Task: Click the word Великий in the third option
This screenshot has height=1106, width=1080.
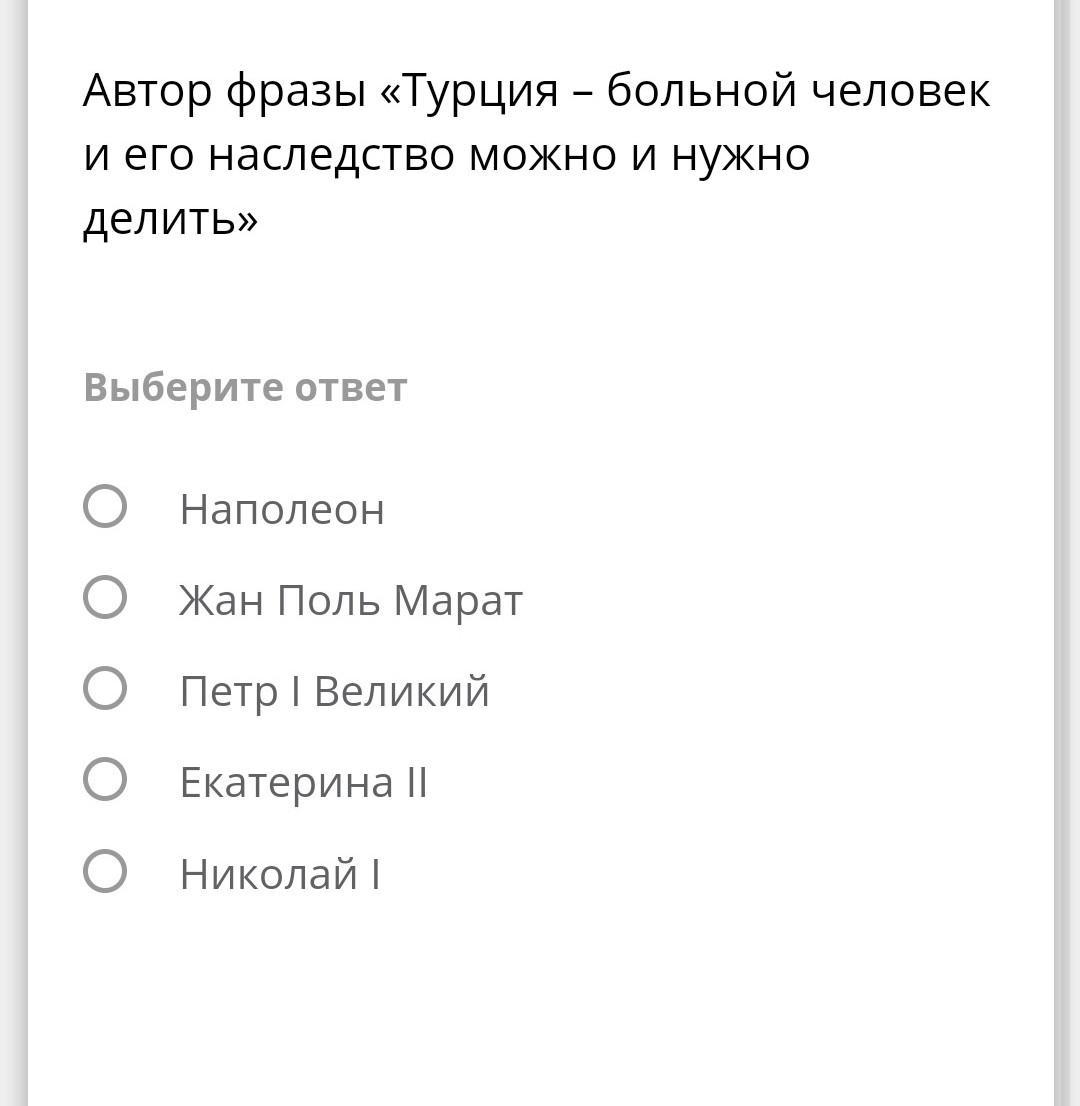Action: (401, 691)
